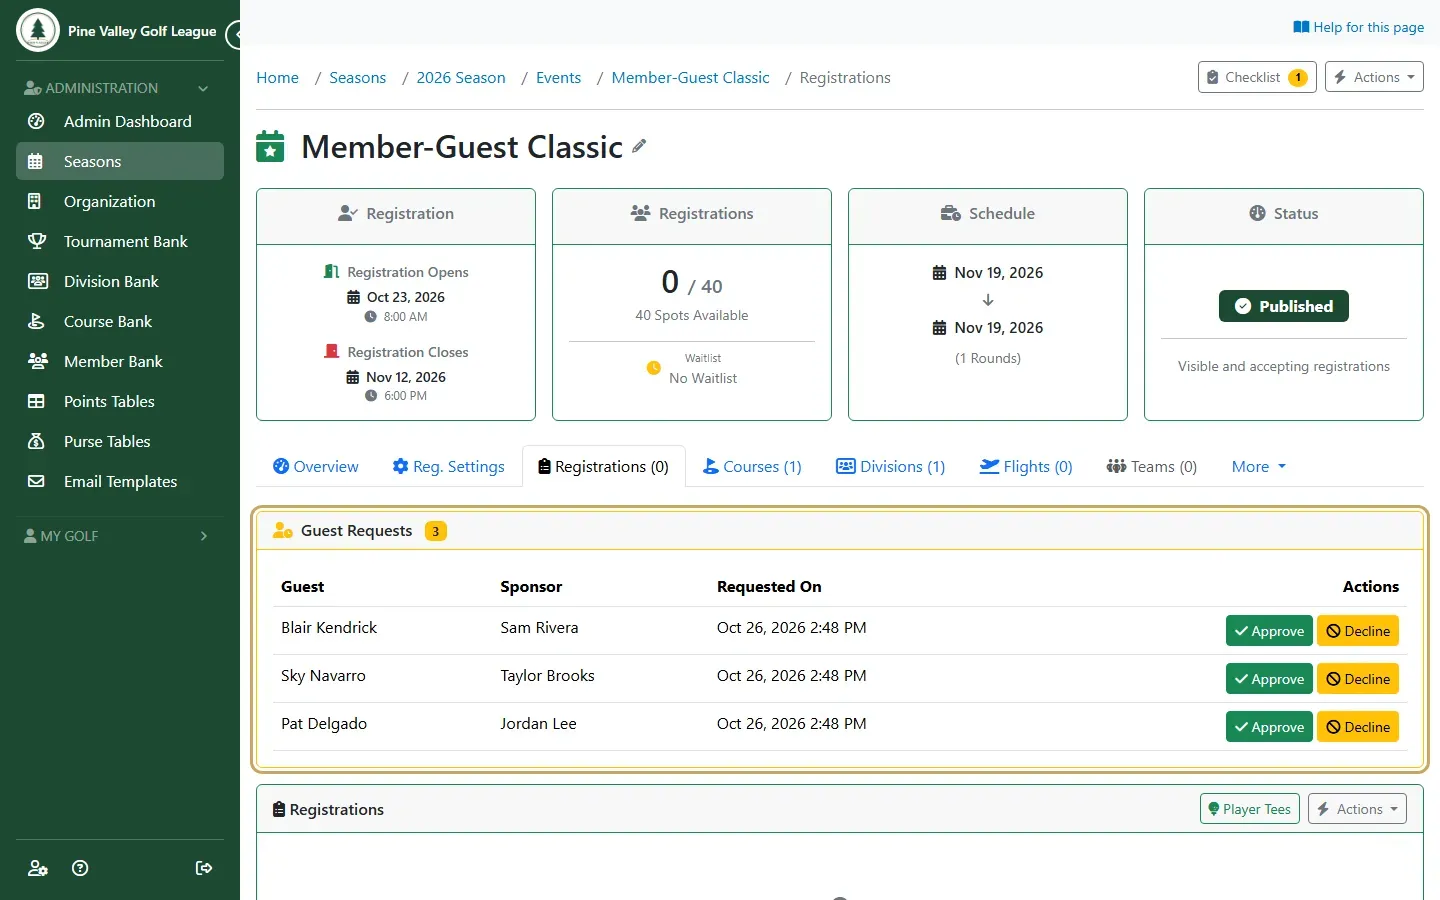Collapse the sidebar with the arrow button
The width and height of the screenshot is (1440, 900).
point(234,35)
